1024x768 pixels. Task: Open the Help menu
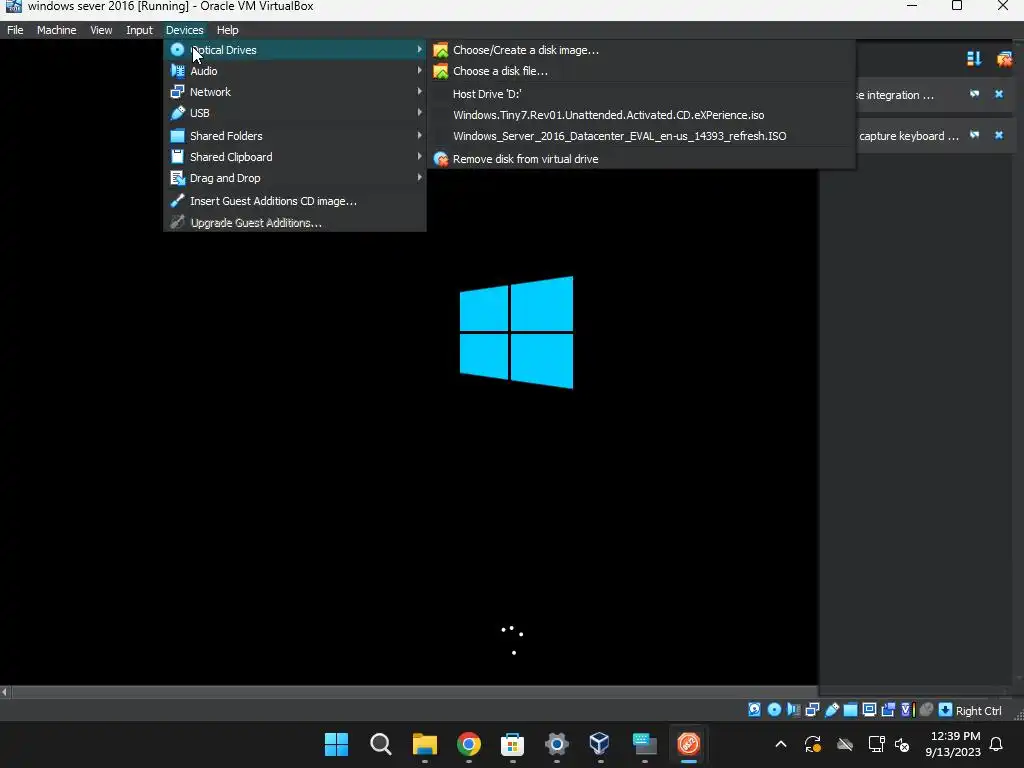pos(227,30)
